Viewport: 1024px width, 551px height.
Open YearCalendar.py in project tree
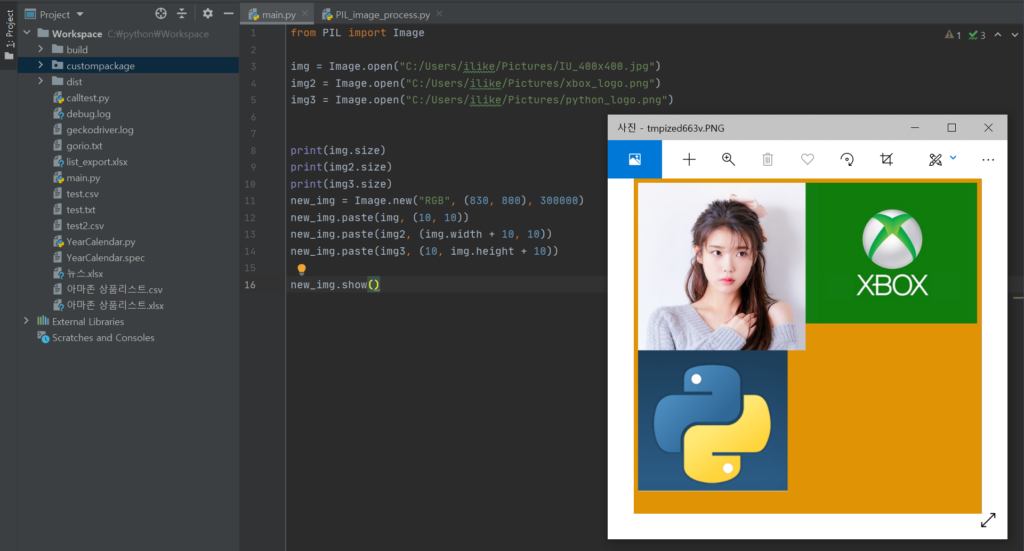pos(100,242)
